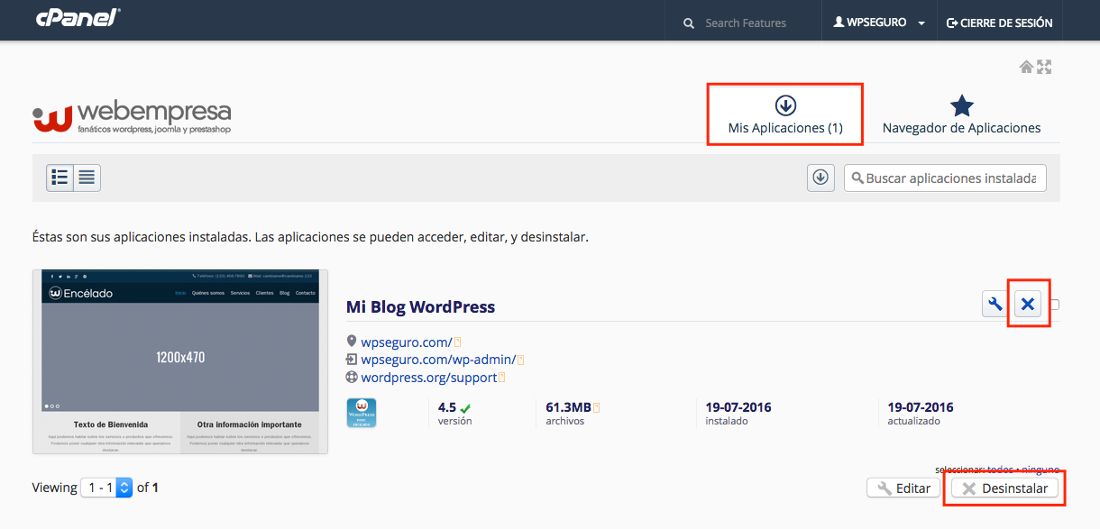The width and height of the screenshot is (1100, 529).
Task: Switch to the compact list view icon
Action: tap(87, 178)
